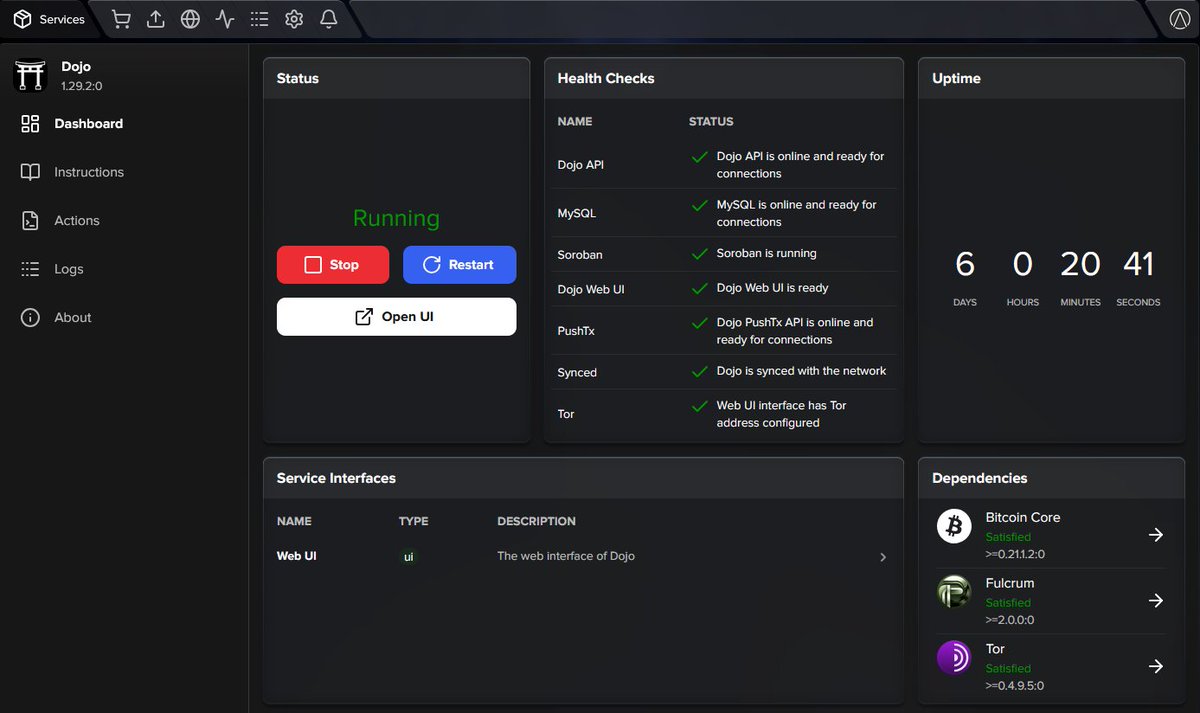Open the Bitcoin Core dependency arrow
Image resolution: width=1200 pixels, height=713 pixels.
tap(1156, 535)
